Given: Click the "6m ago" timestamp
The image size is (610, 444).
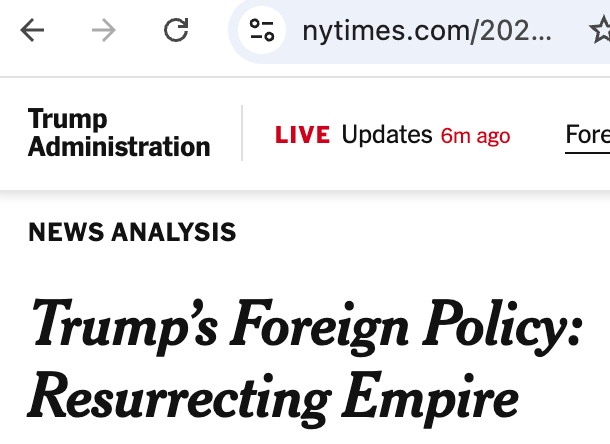Looking at the screenshot, I should point(475,136).
